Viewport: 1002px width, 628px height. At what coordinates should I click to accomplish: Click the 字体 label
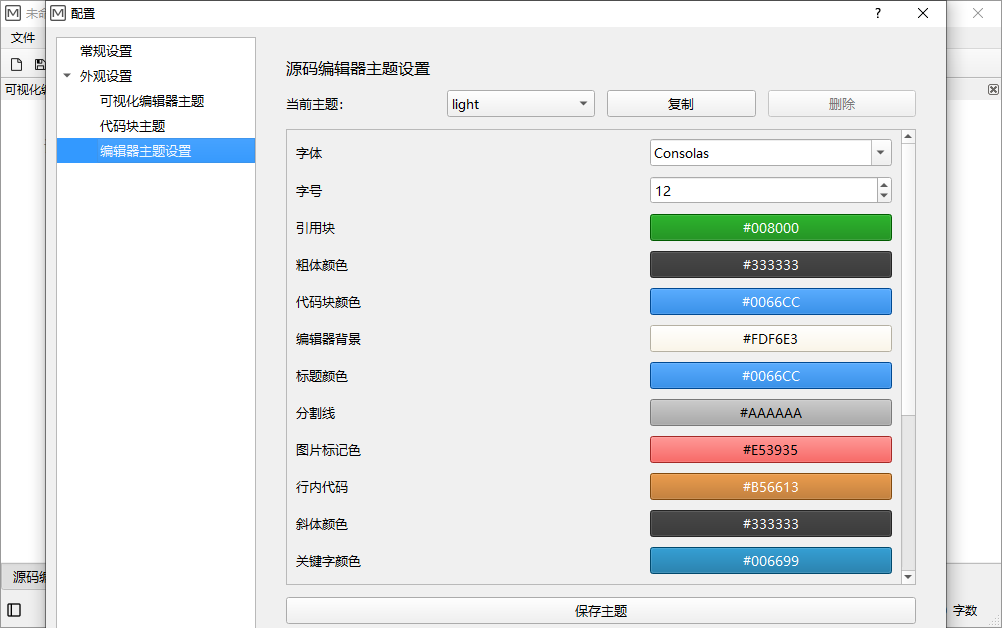pos(309,153)
